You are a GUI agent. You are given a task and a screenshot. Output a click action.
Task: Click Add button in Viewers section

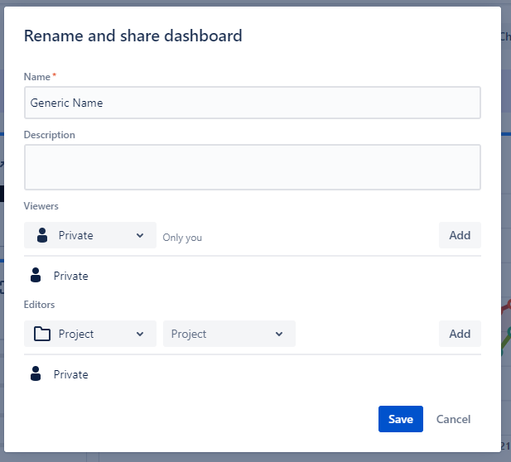coord(460,235)
